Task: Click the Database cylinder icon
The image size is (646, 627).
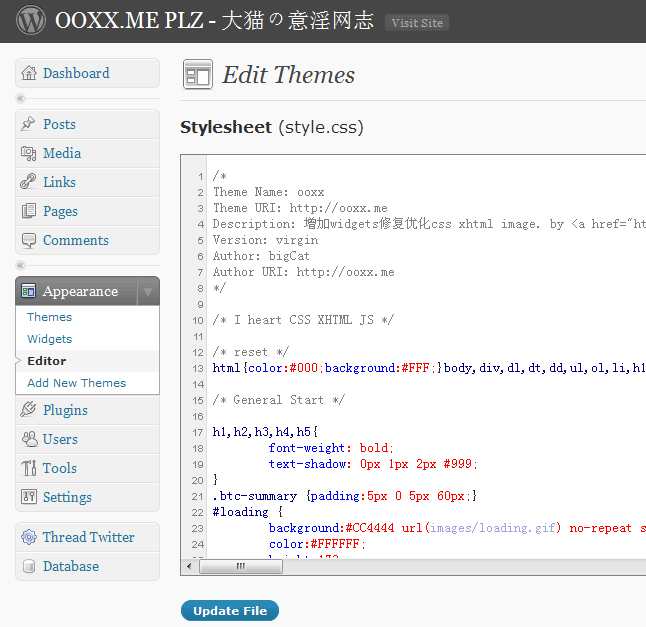Action: click(29, 566)
